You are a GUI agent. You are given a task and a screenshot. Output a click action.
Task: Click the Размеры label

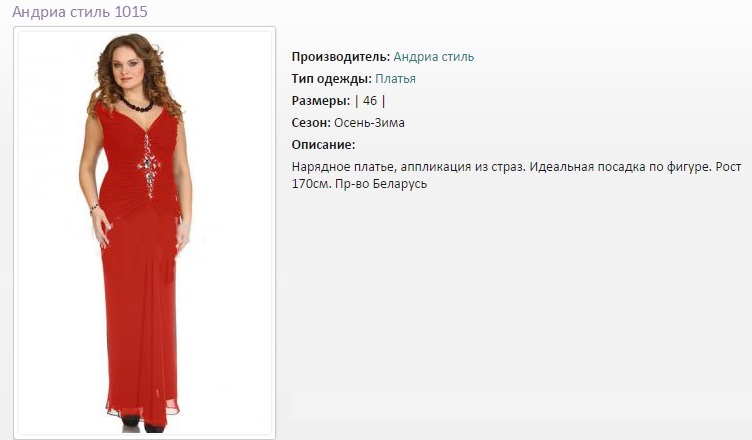click(321, 101)
